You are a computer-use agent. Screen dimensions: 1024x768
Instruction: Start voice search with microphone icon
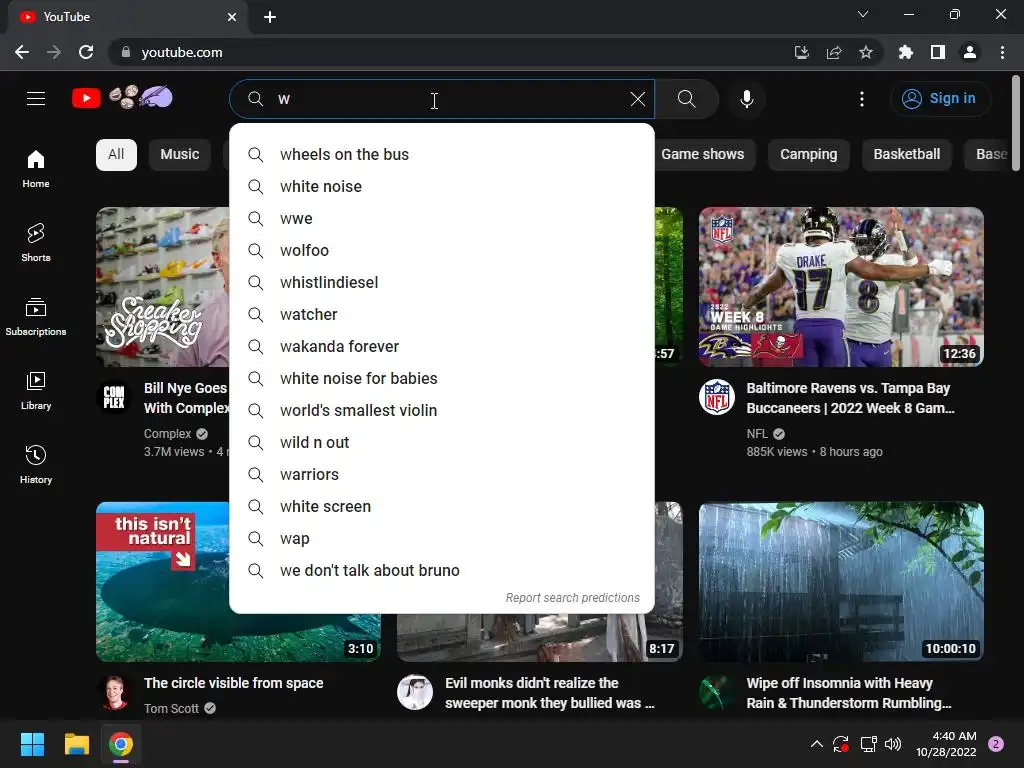(746, 99)
